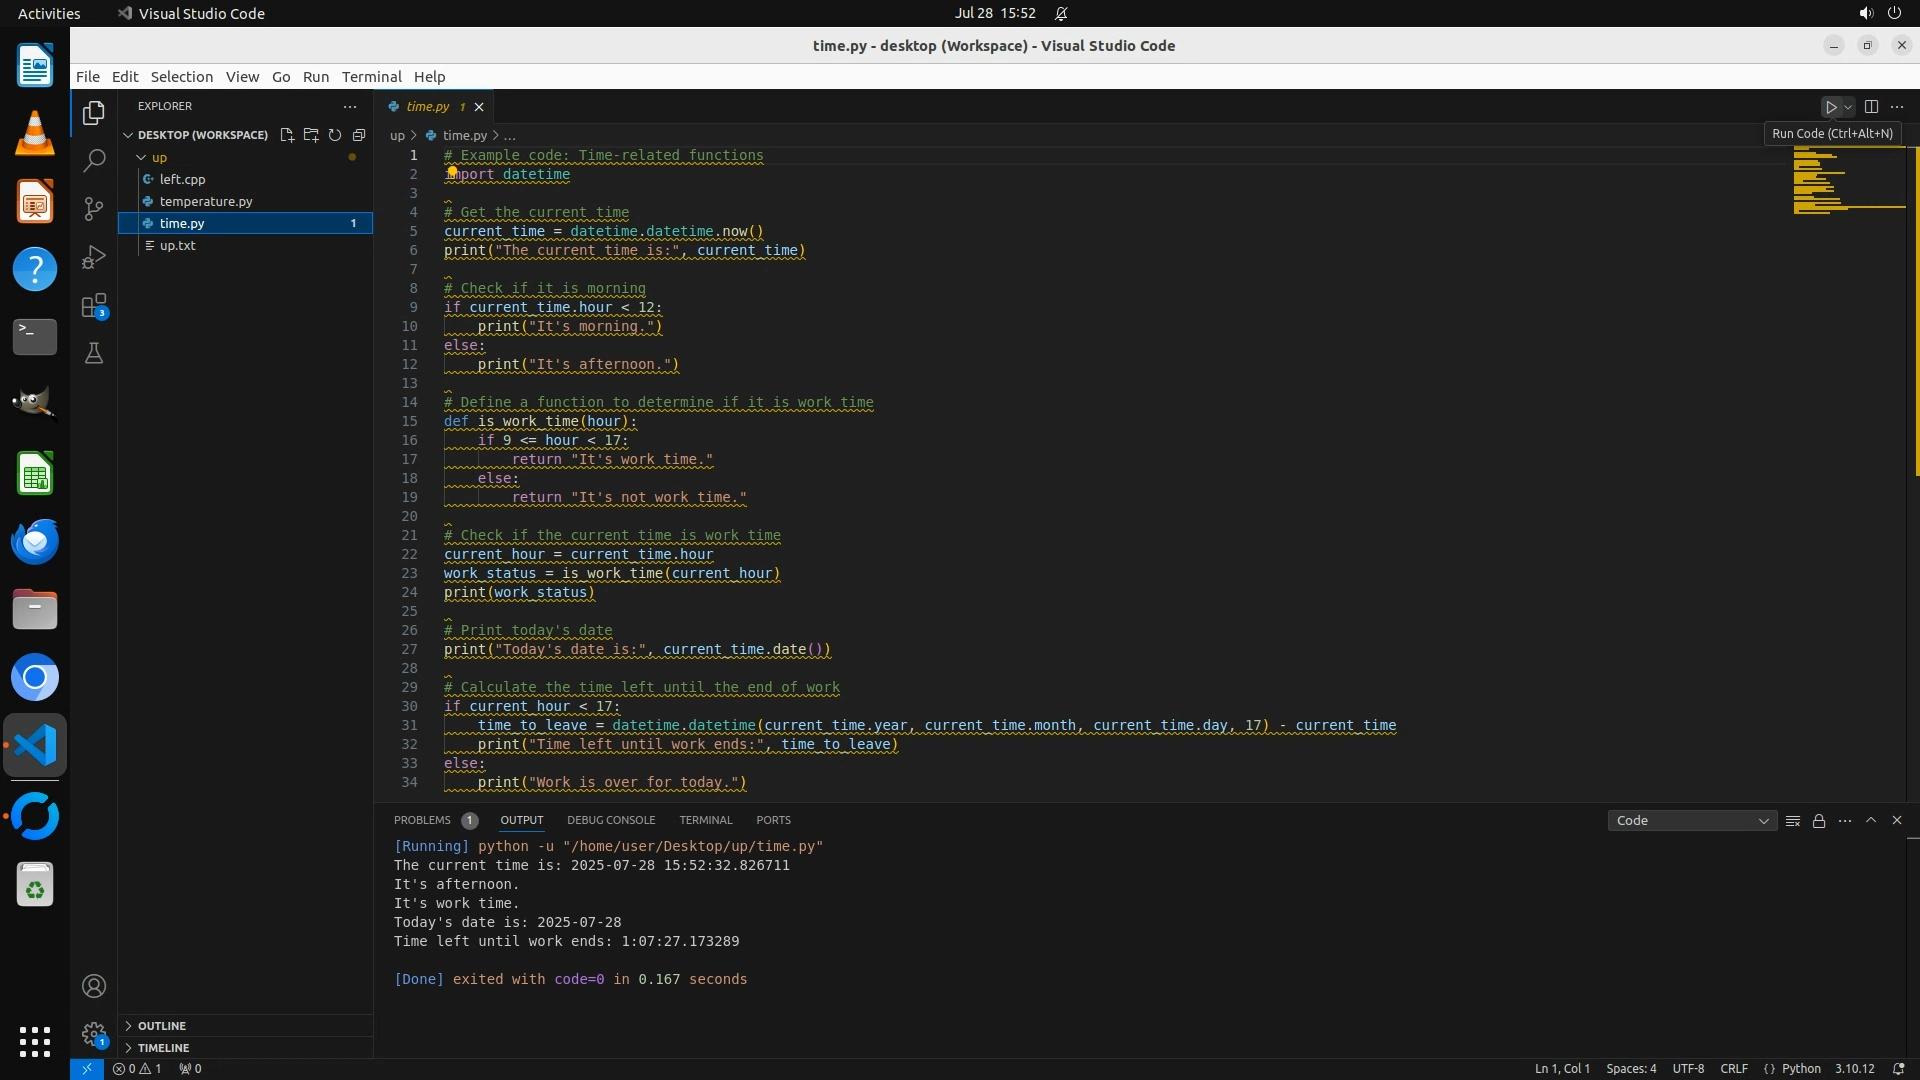Open Run and Debug view
This screenshot has width=1920, height=1080.
pos(94,257)
